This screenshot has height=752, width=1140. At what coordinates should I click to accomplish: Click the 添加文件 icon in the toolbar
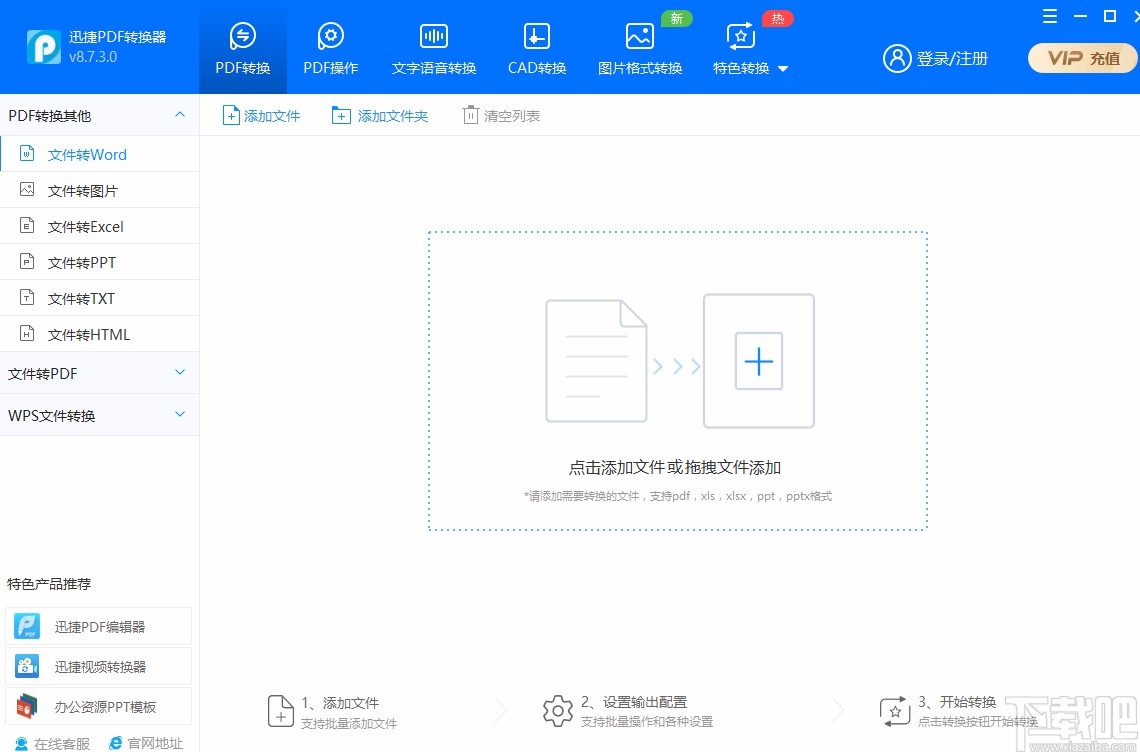[230, 116]
